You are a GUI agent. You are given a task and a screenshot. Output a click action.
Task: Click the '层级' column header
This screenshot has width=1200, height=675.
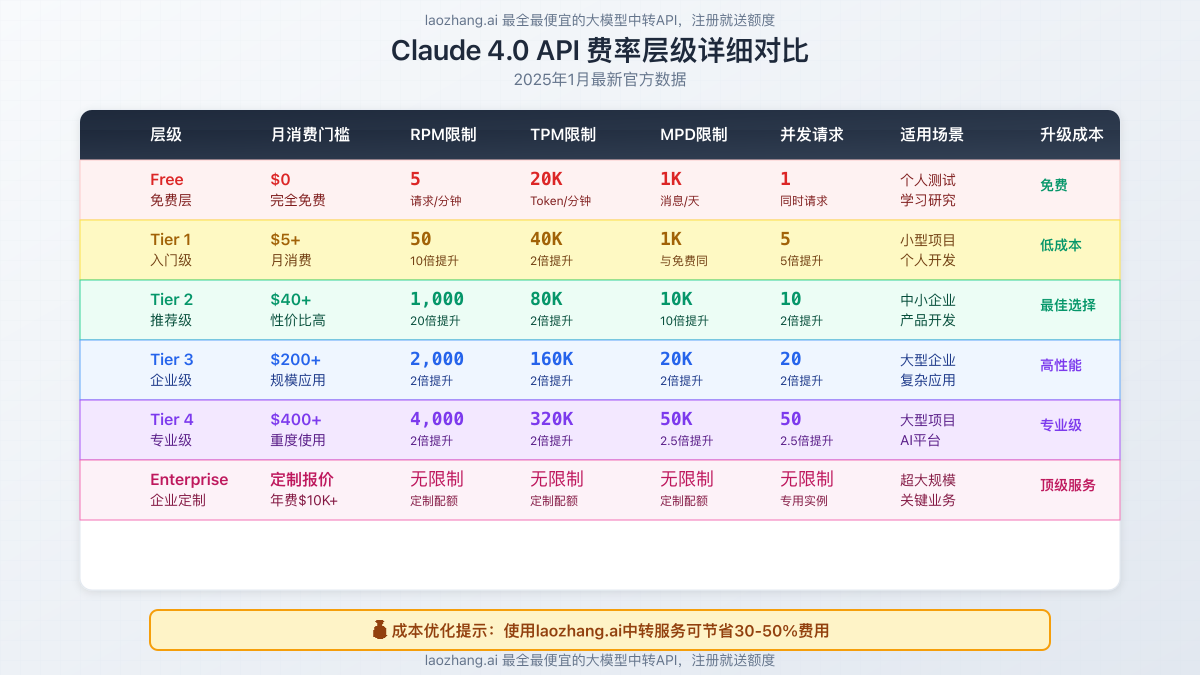[x=166, y=135]
